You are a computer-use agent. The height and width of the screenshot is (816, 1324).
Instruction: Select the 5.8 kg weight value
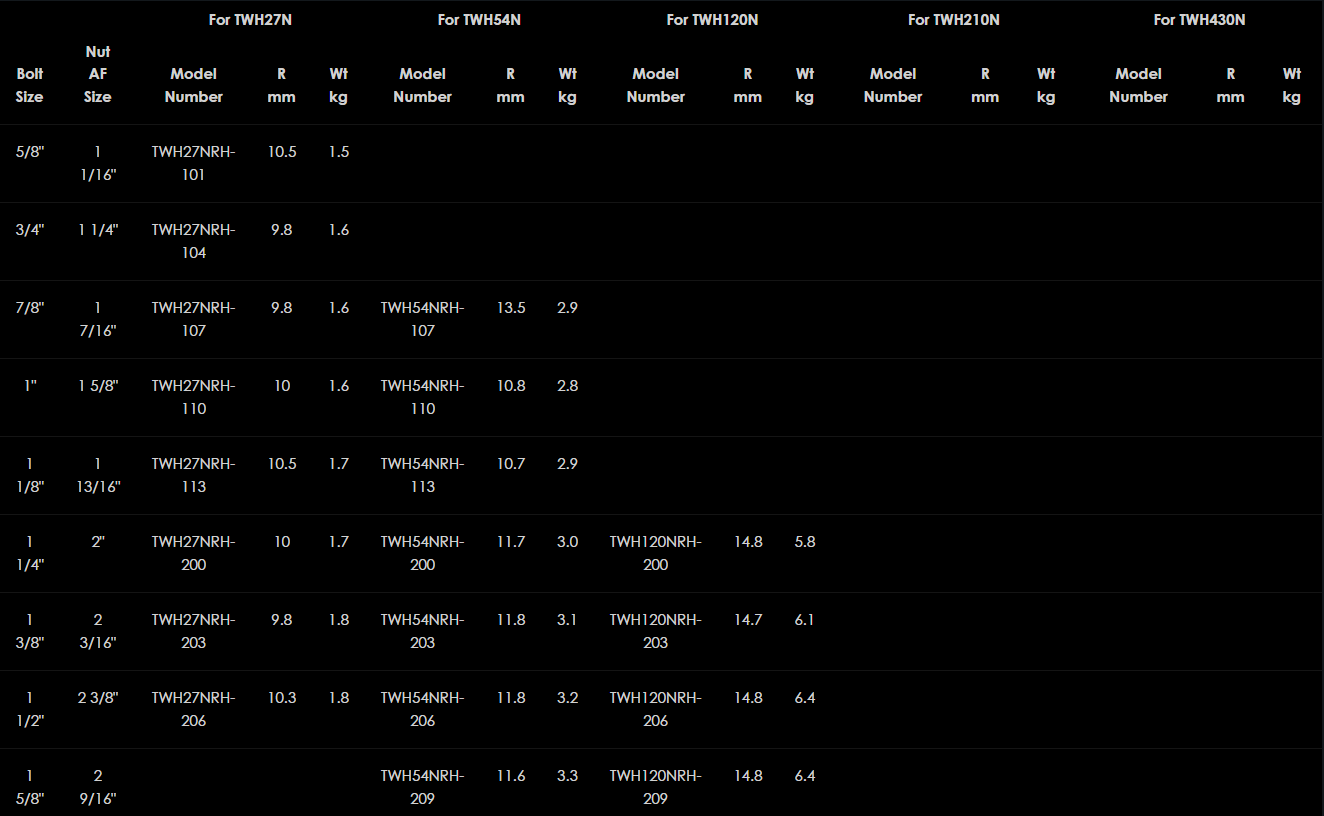coord(805,542)
